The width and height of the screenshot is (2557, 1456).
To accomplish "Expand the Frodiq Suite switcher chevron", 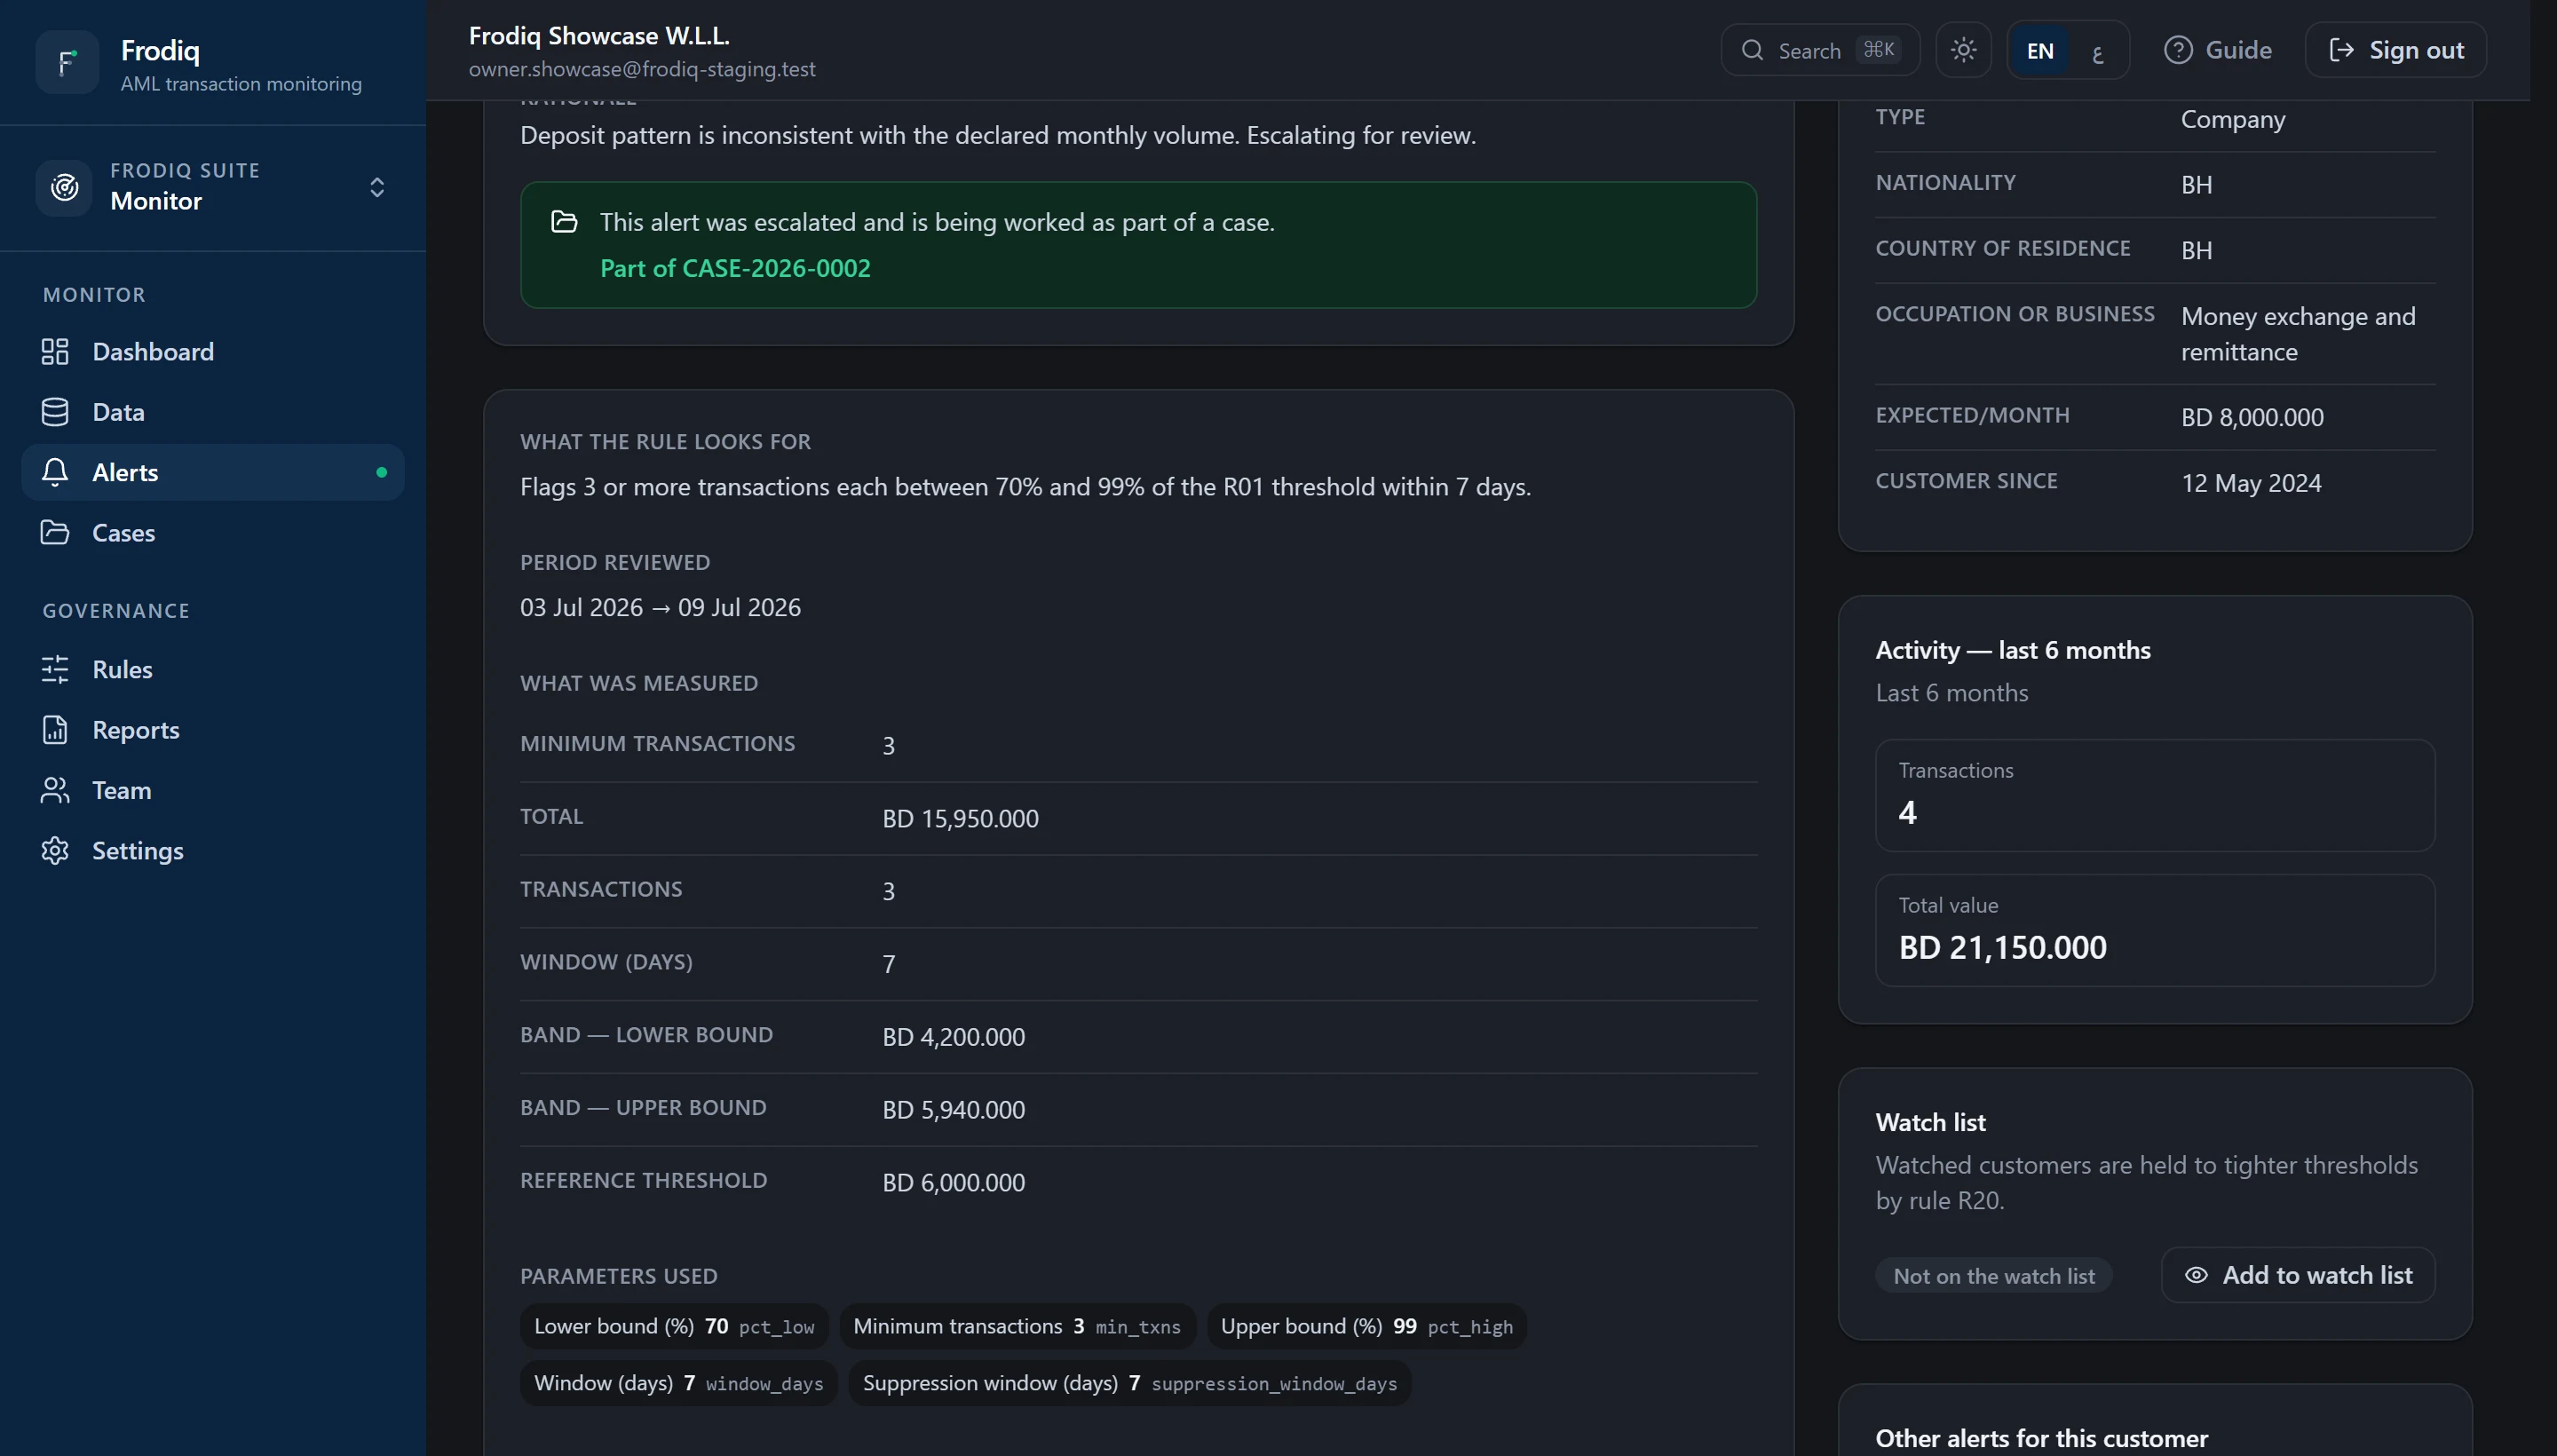I will pyautogui.click(x=377, y=187).
